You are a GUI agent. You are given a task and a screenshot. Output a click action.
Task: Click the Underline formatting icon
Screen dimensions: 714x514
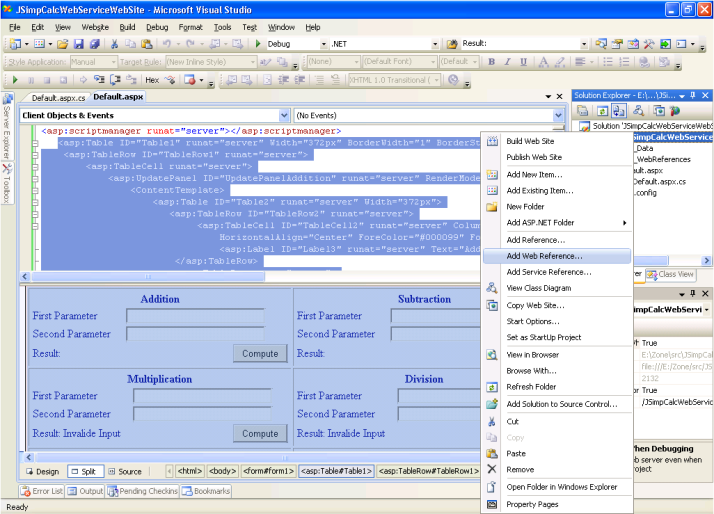pyautogui.click(x=522, y=62)
